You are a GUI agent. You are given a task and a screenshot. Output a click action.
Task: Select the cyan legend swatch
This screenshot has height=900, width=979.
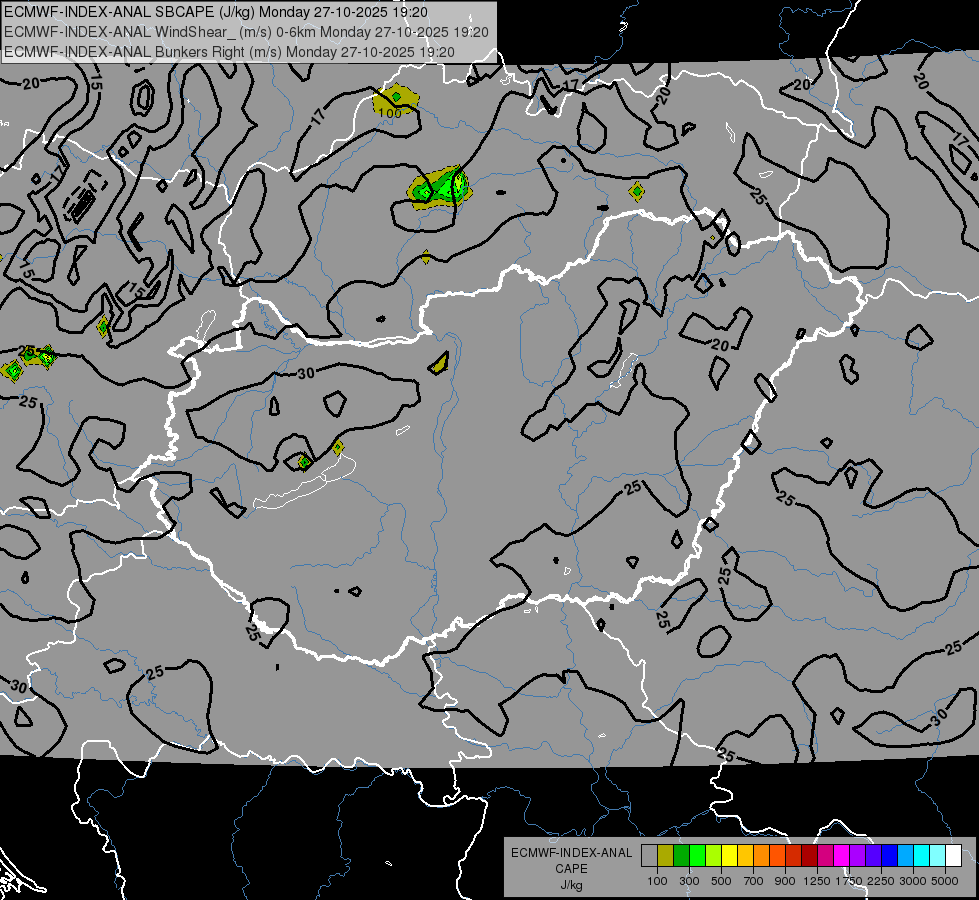click(922, 856)
